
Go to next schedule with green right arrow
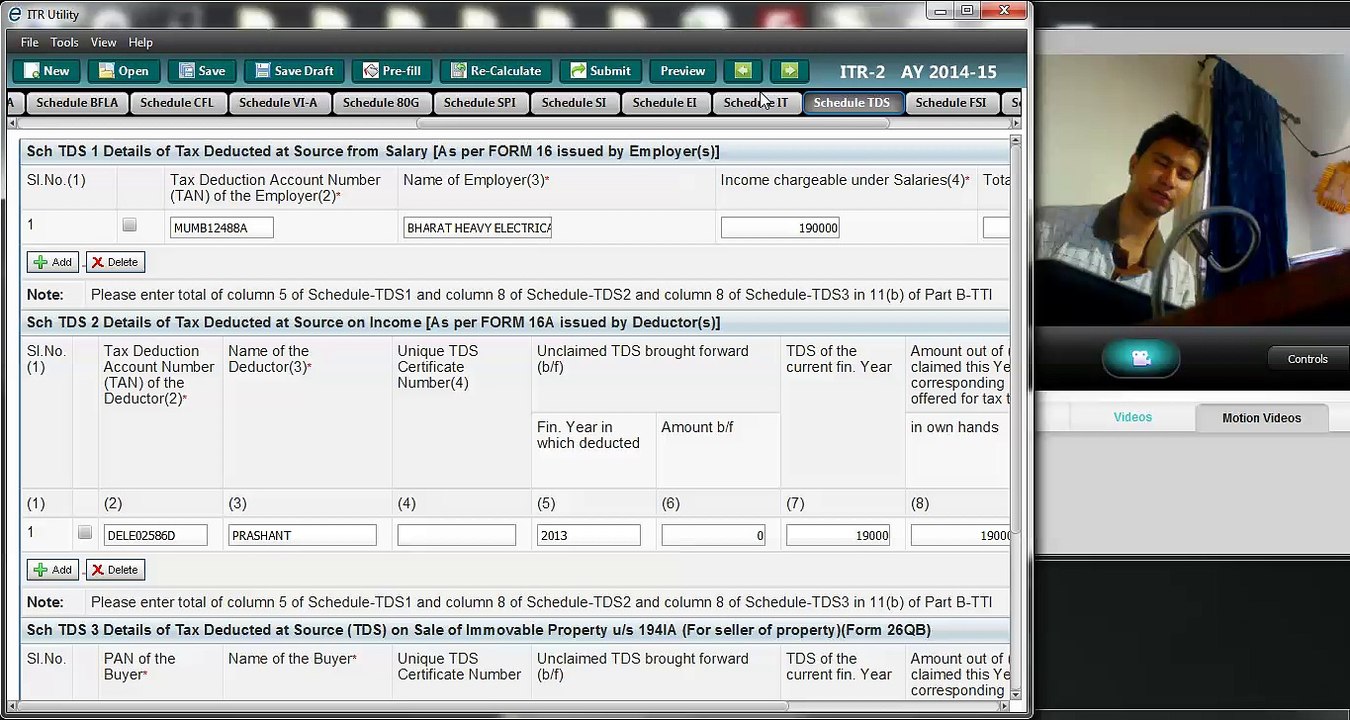789,71
